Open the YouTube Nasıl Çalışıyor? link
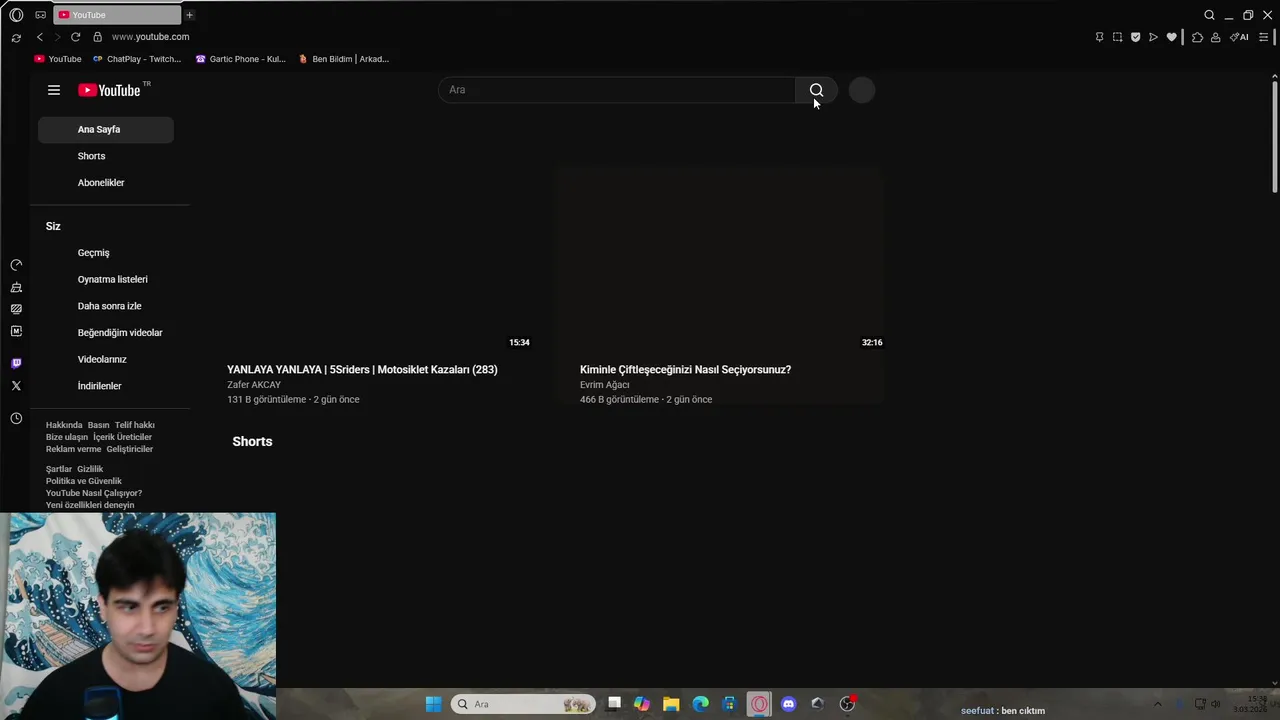Viewport: 1280px width, 720px height. point(94,493)
